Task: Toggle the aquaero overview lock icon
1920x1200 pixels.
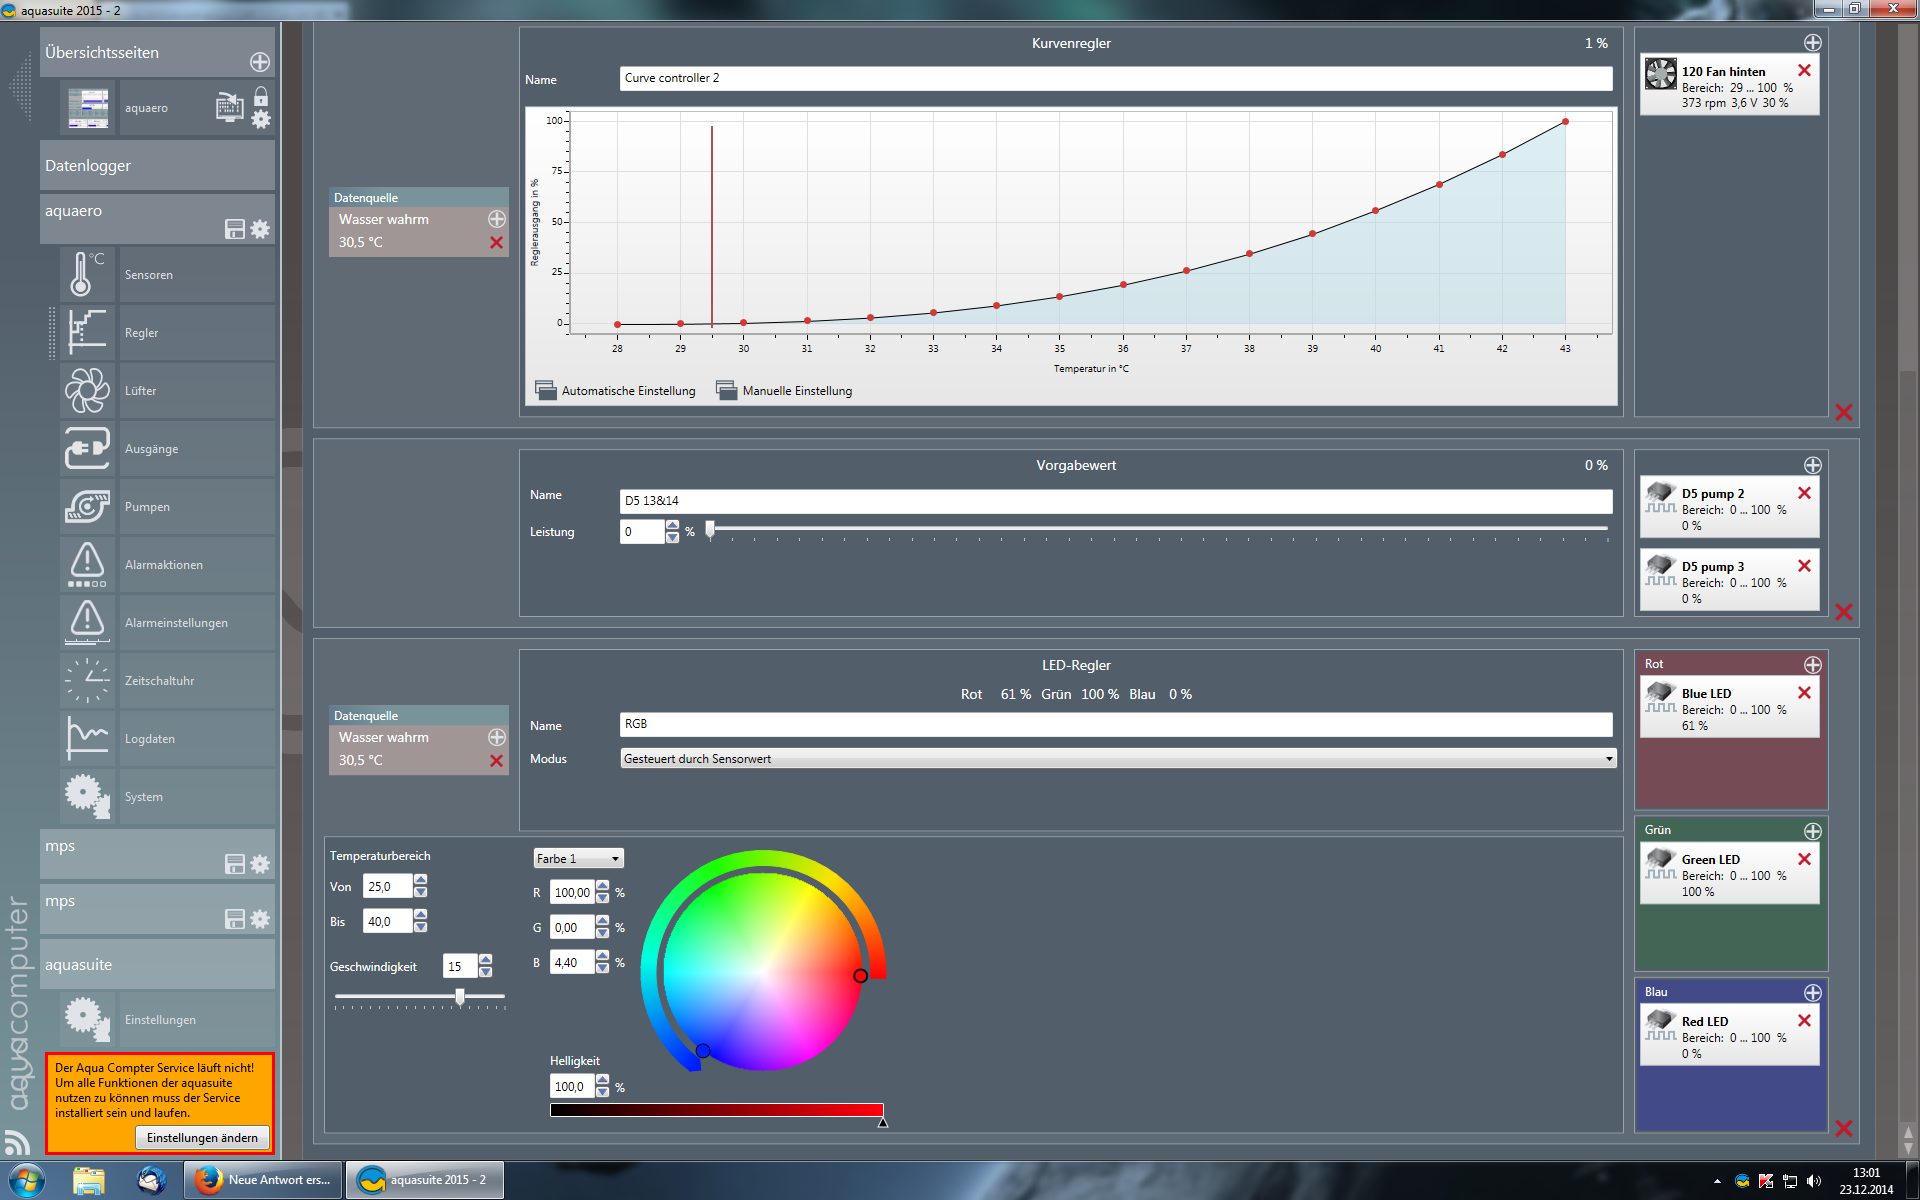Action: [261, 96]
